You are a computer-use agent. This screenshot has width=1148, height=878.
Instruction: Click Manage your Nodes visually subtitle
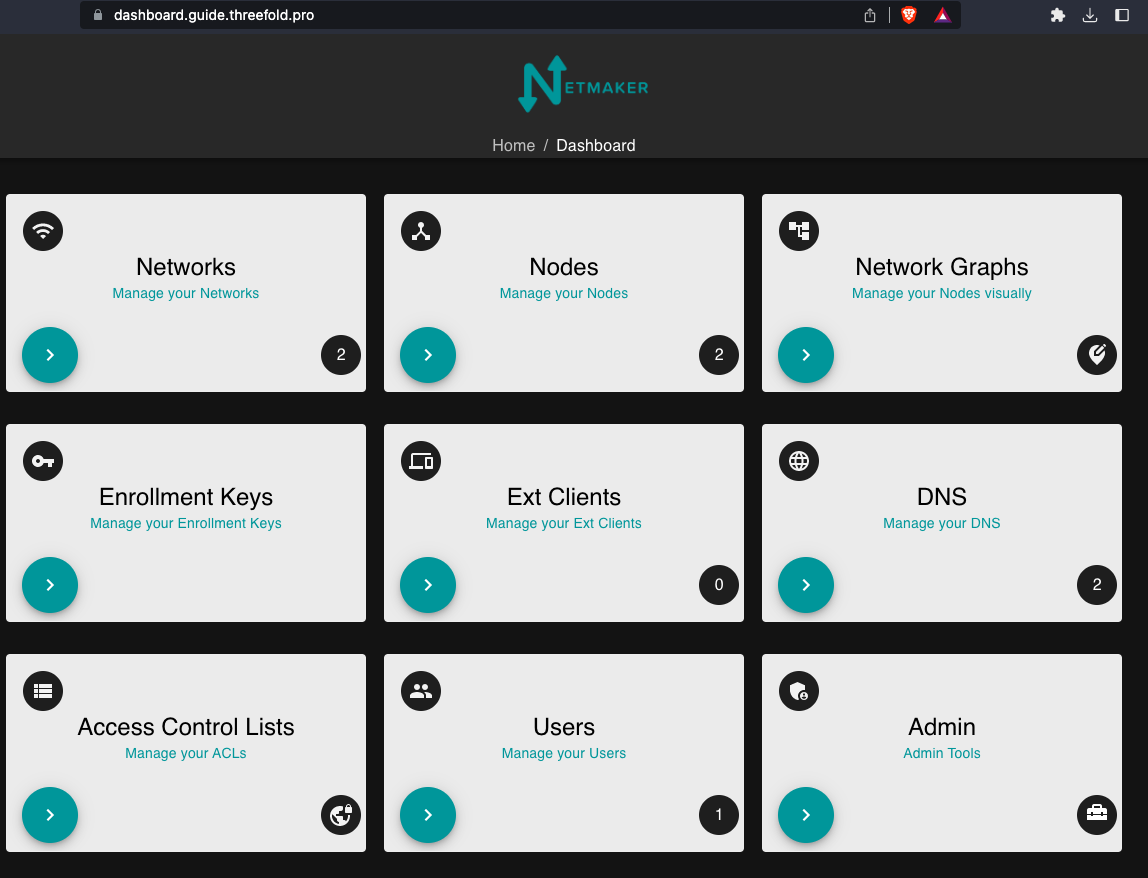[x=942, y=293]
